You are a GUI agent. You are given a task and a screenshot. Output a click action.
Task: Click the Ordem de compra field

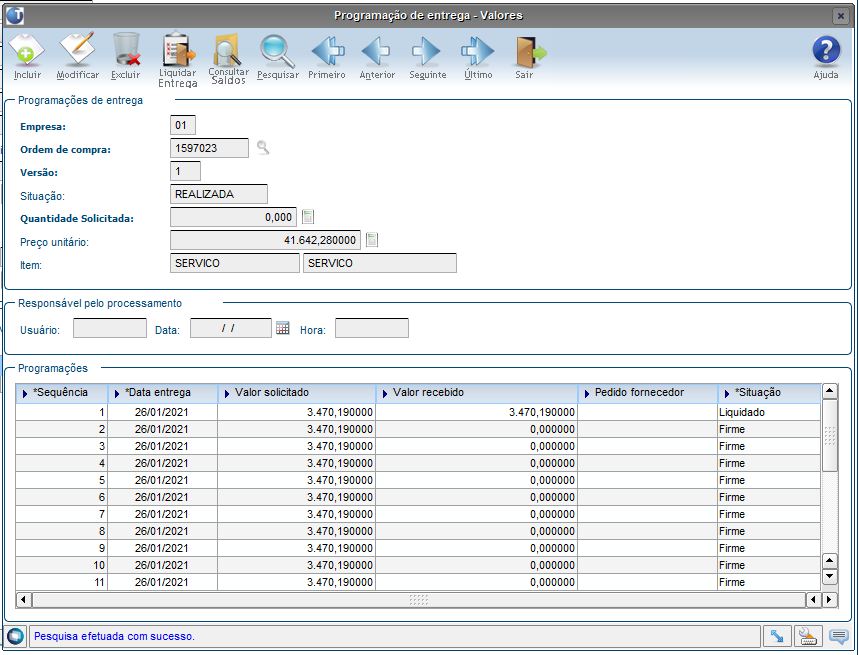click(209, 148)
